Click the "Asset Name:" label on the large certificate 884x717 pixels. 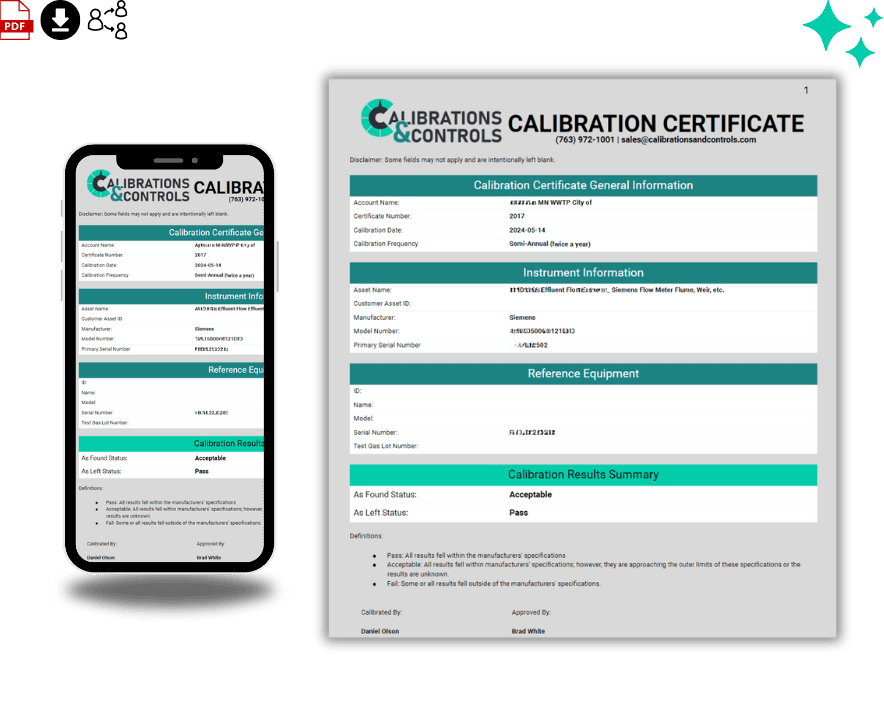372,290
